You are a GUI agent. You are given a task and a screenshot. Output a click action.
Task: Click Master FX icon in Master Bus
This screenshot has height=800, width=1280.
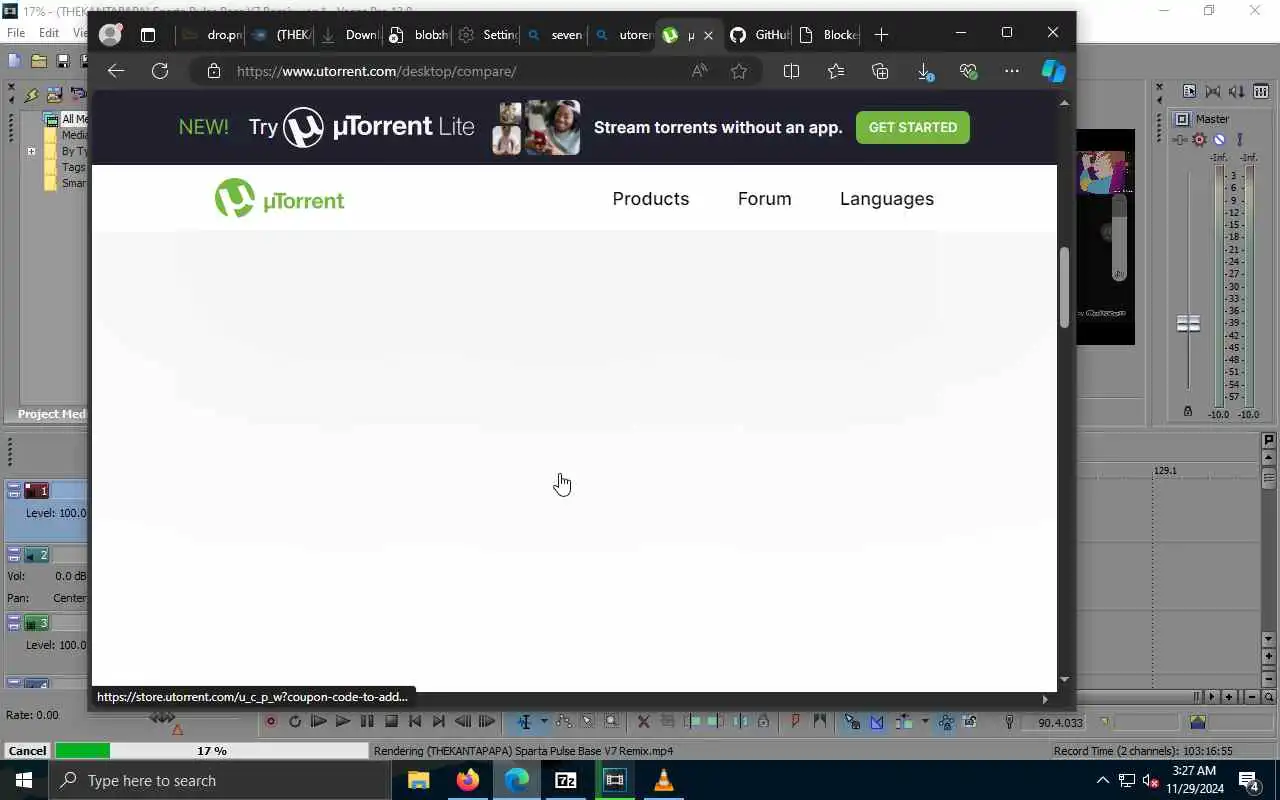coord(1200,140)
